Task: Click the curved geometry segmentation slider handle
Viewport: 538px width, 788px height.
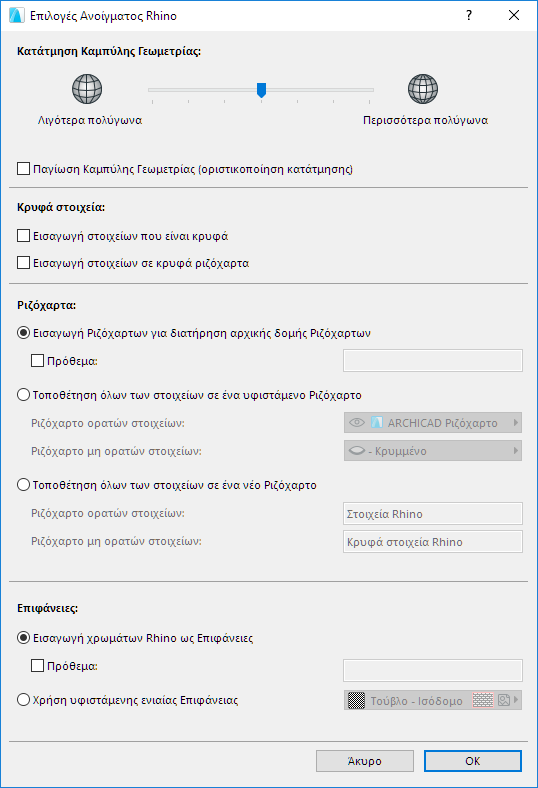Action: 261,90
